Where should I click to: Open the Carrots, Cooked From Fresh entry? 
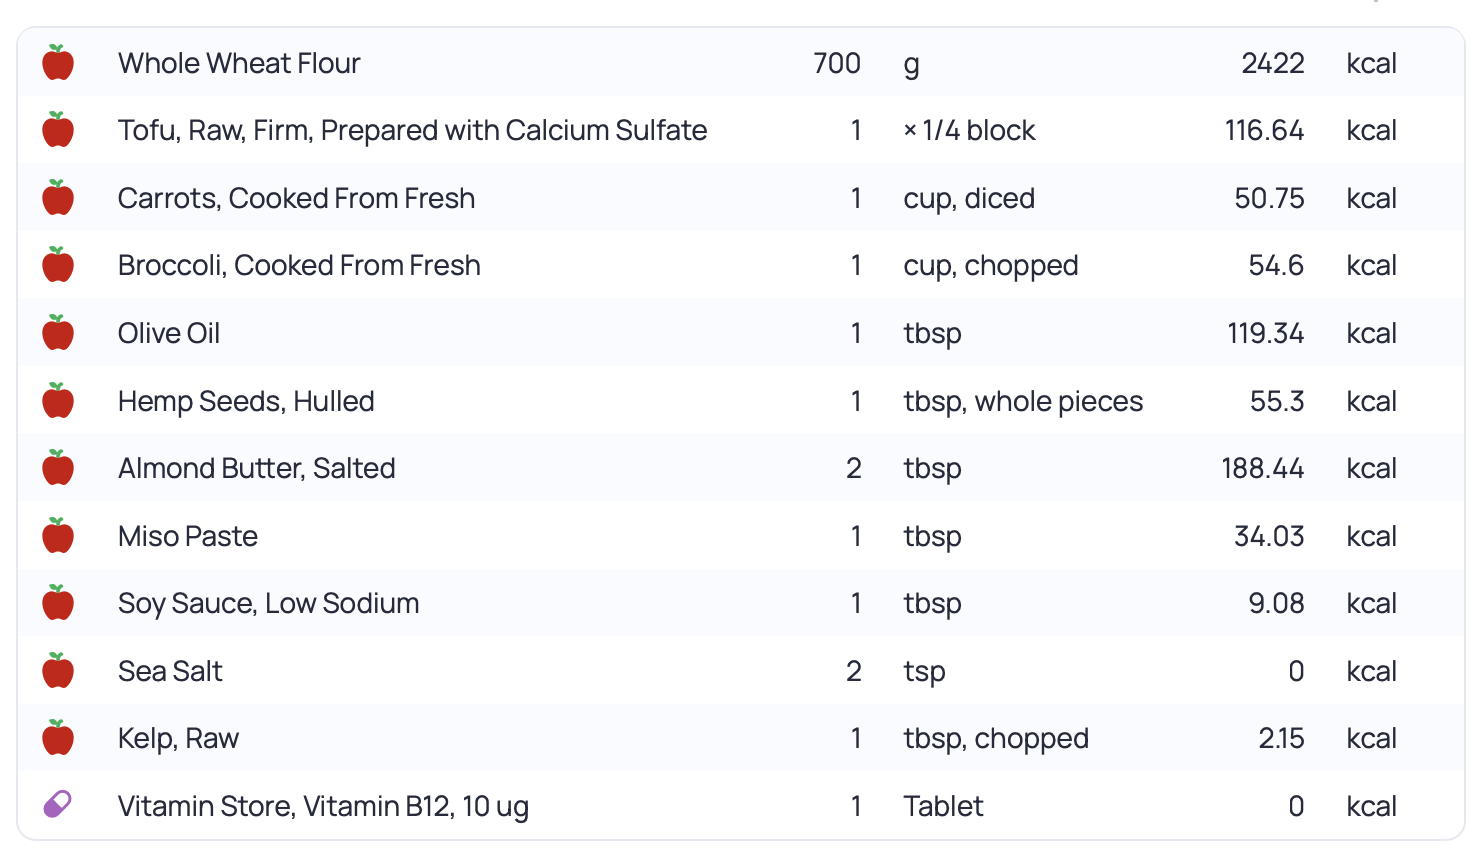[x=296, y=198]
